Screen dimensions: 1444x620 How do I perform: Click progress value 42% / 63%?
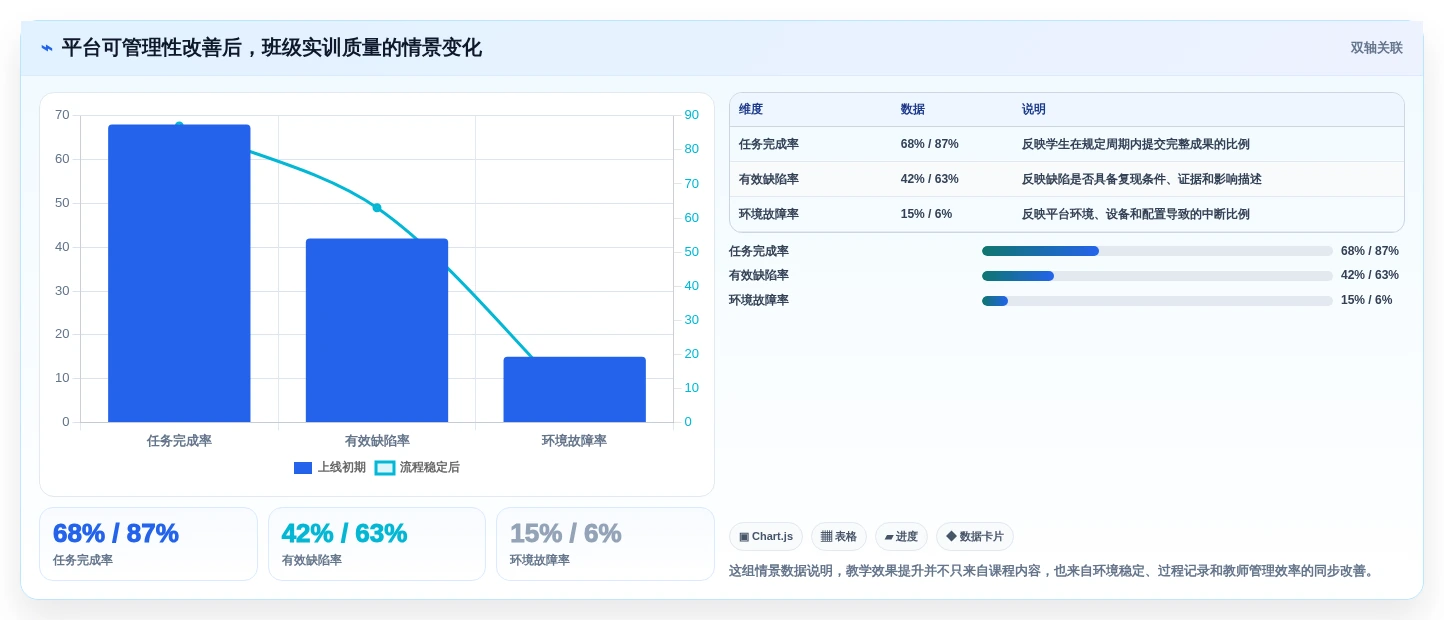point(1370,275)
